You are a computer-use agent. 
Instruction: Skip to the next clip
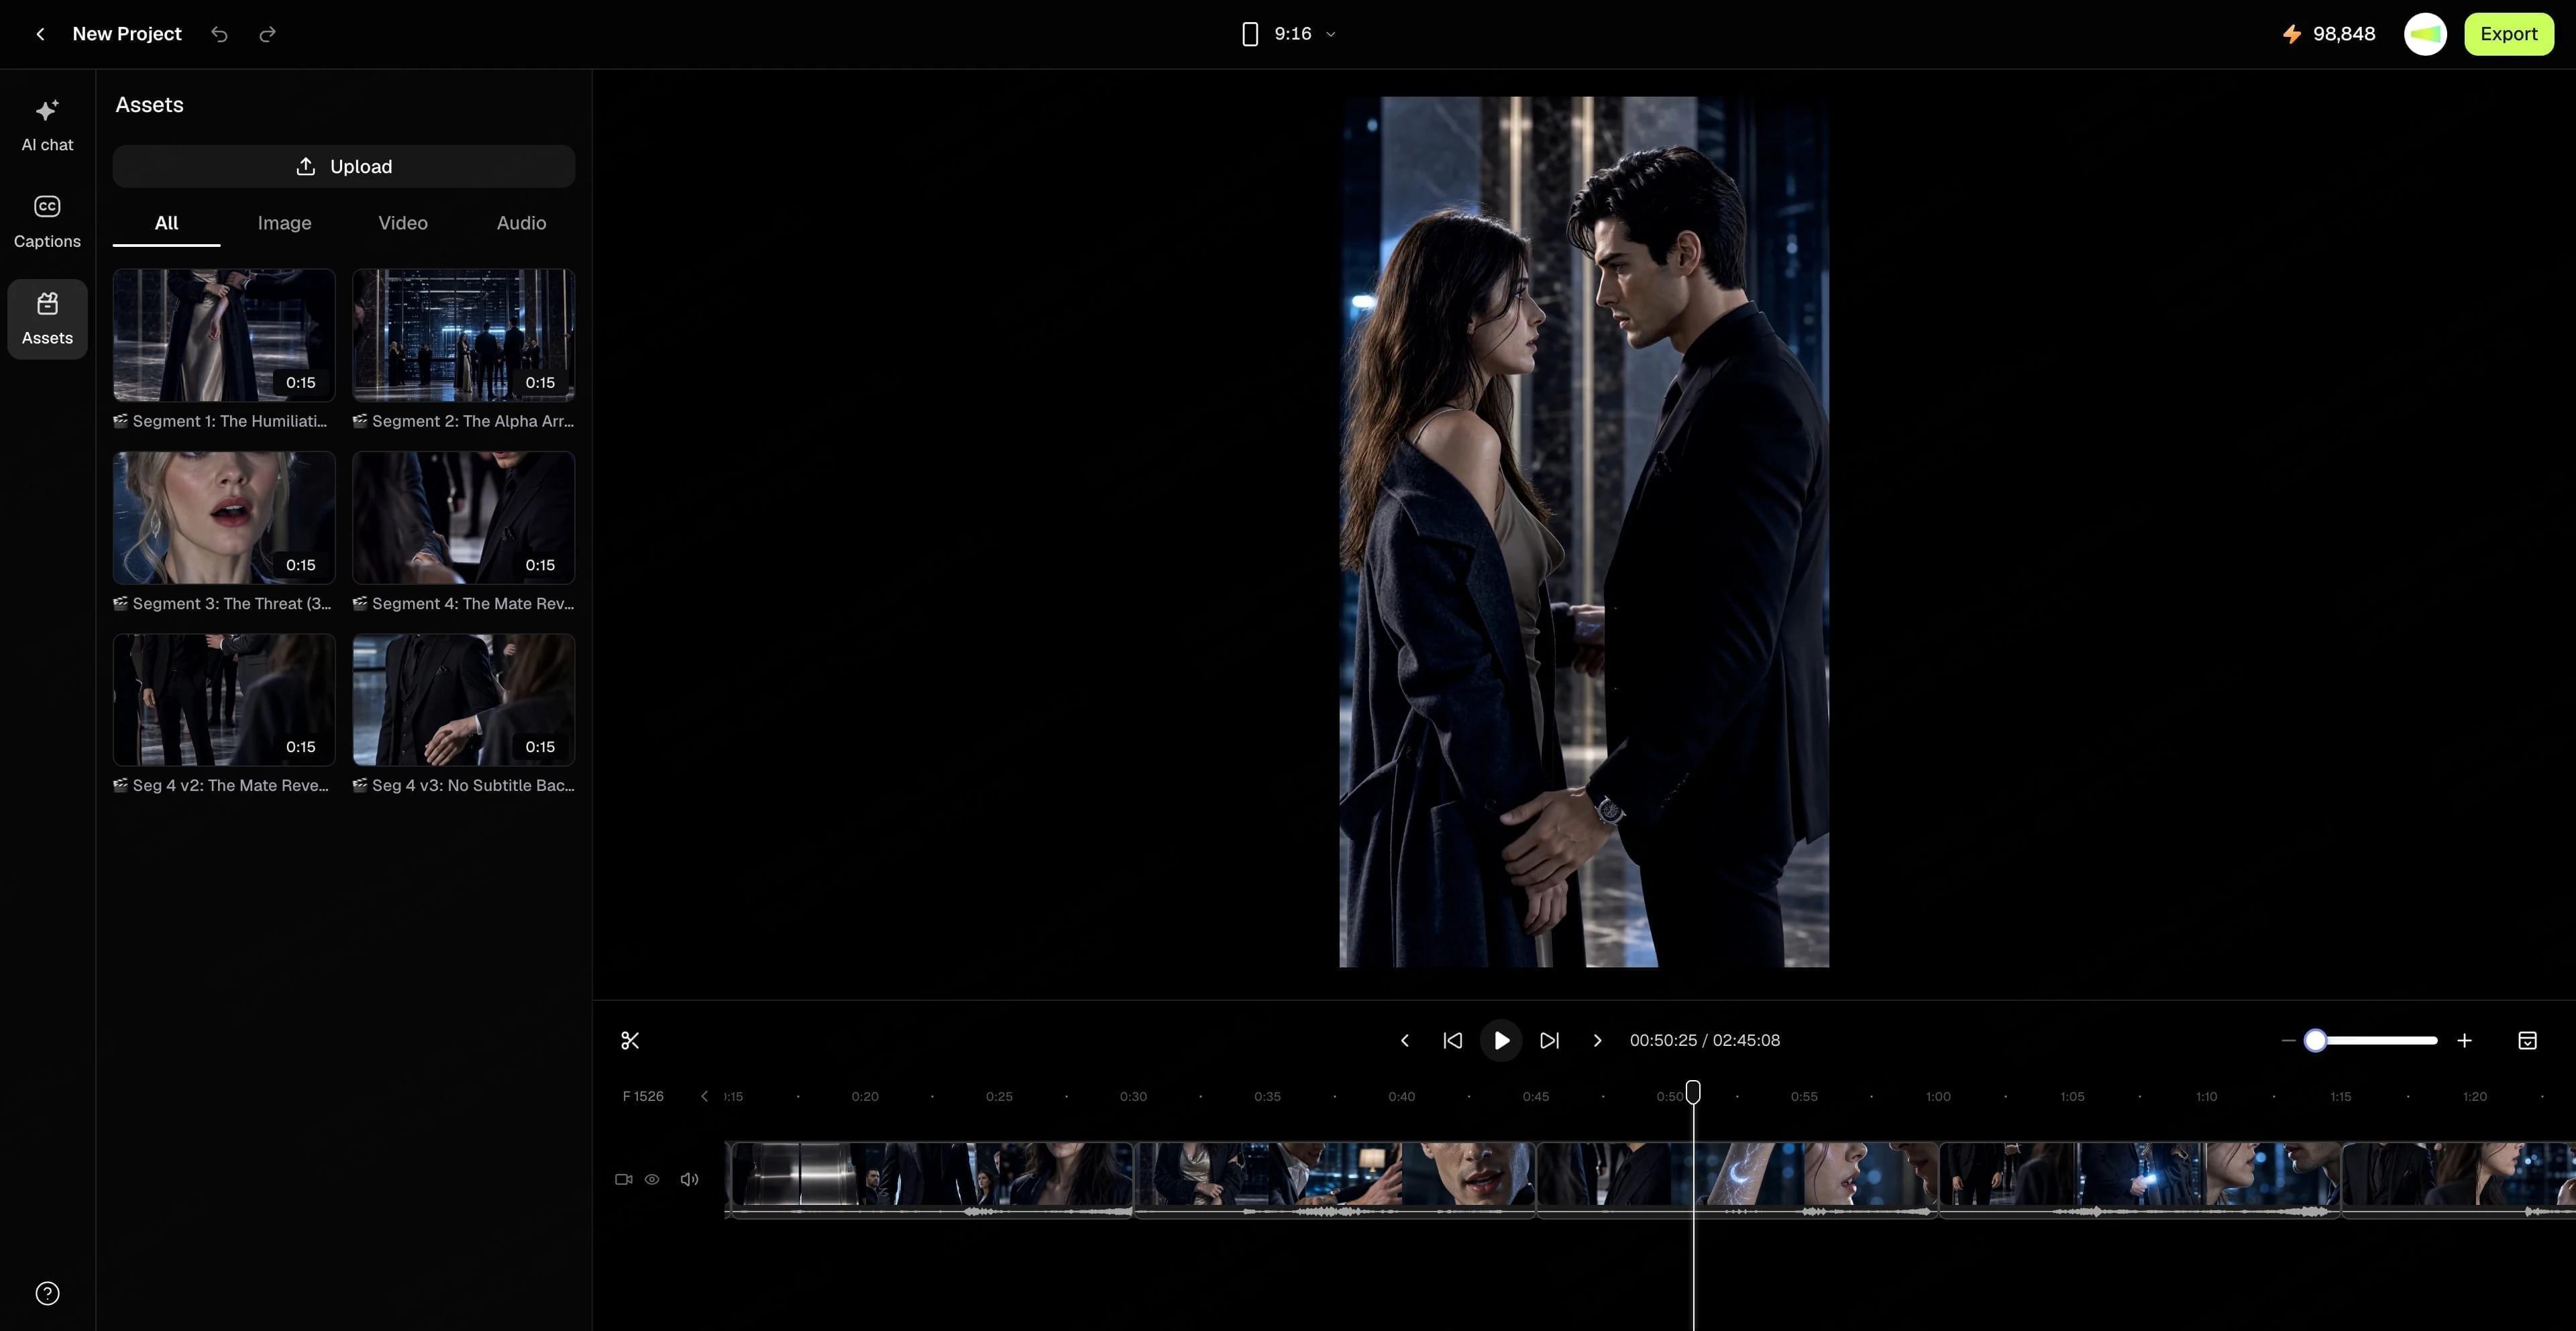point(1549,1041)
